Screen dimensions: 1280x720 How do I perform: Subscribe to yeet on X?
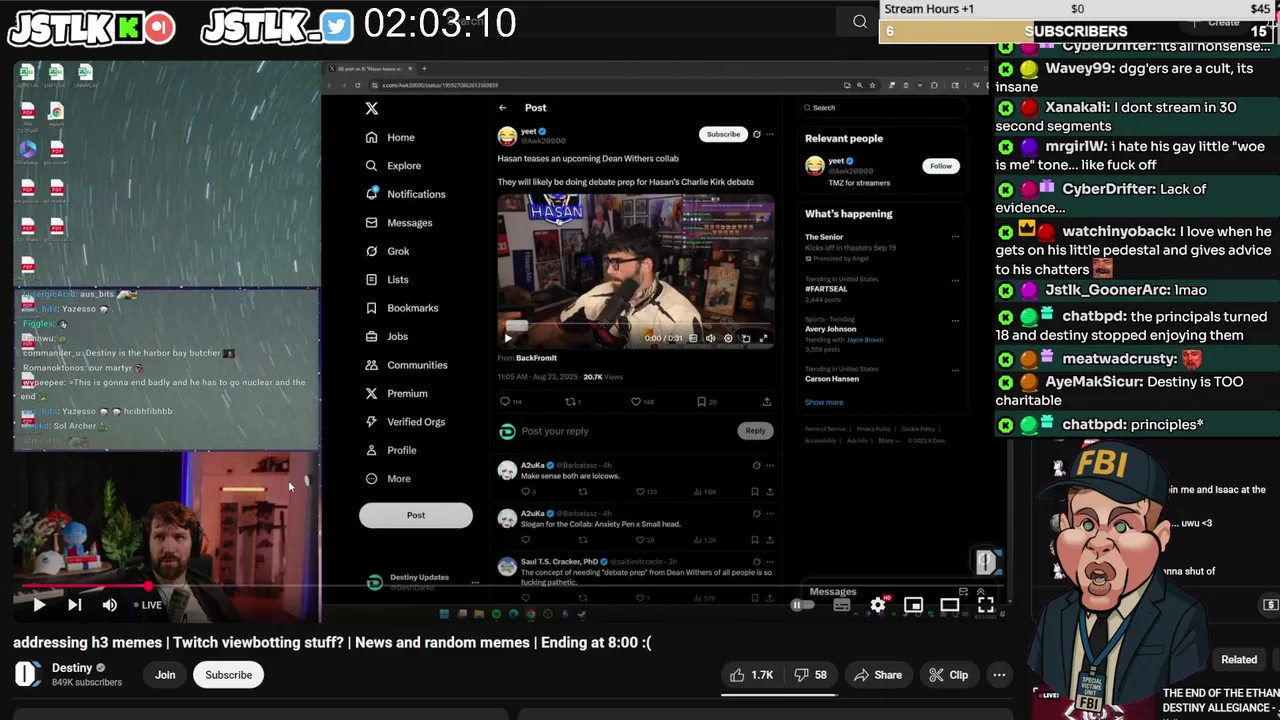click(x=723, y=134)
